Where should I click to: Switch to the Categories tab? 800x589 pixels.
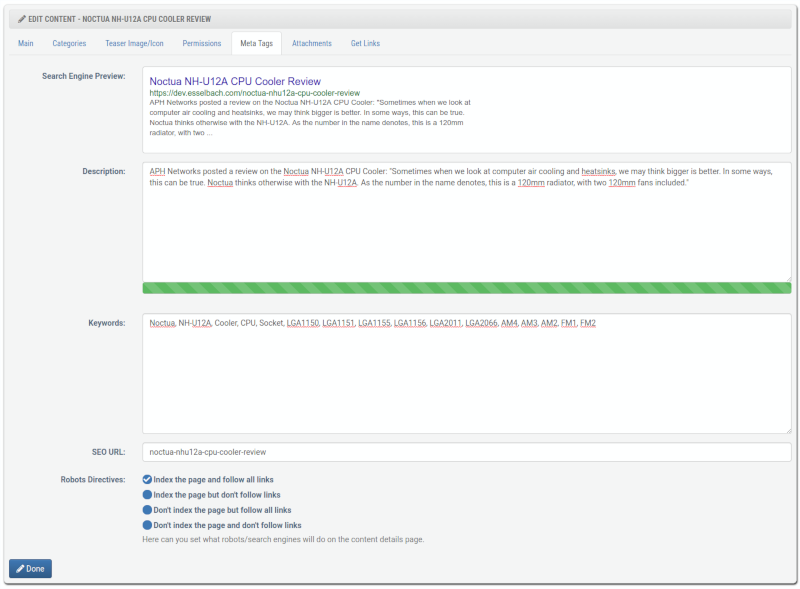(x=69, y=43)
